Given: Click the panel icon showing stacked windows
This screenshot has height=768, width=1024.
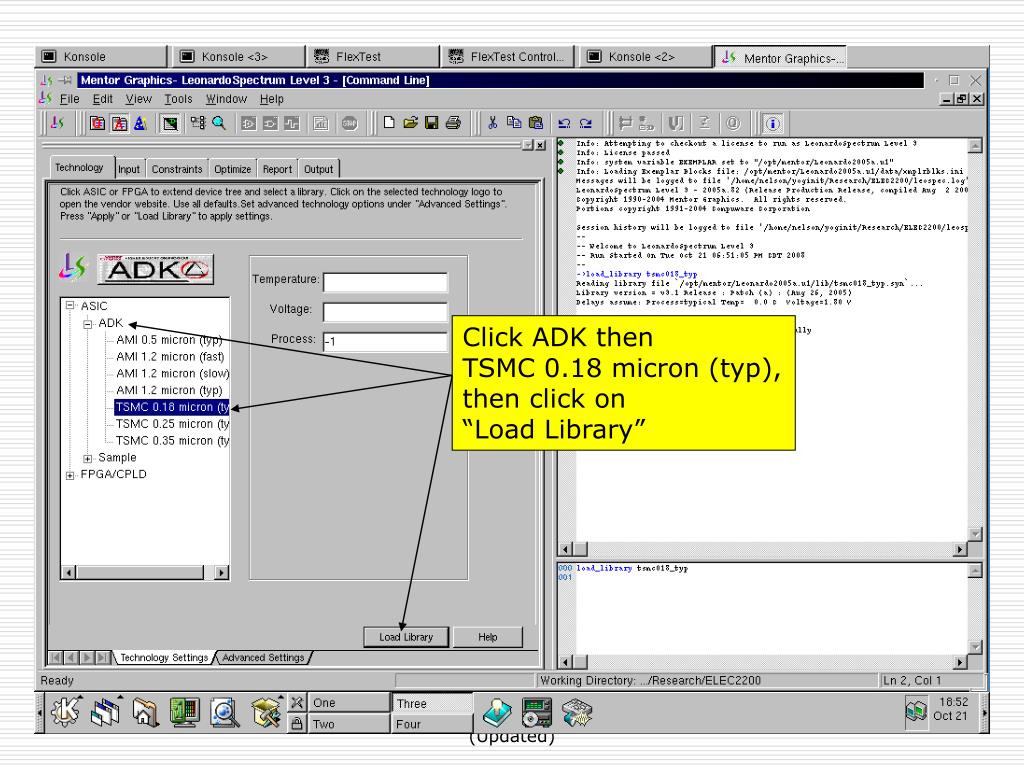Looking at the screenshot, I should (105, 712).
